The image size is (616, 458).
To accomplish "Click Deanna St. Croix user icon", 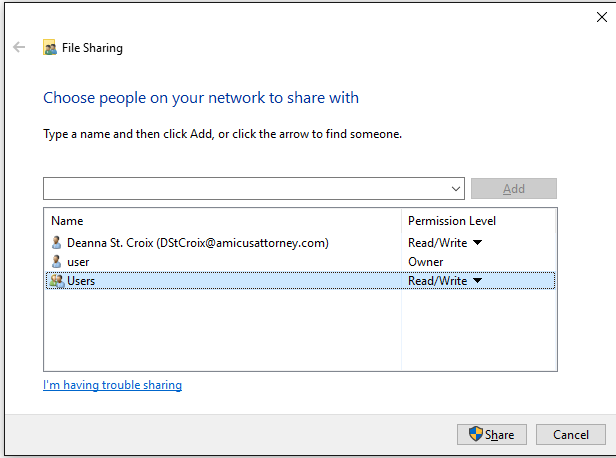I will pos(57,242).
